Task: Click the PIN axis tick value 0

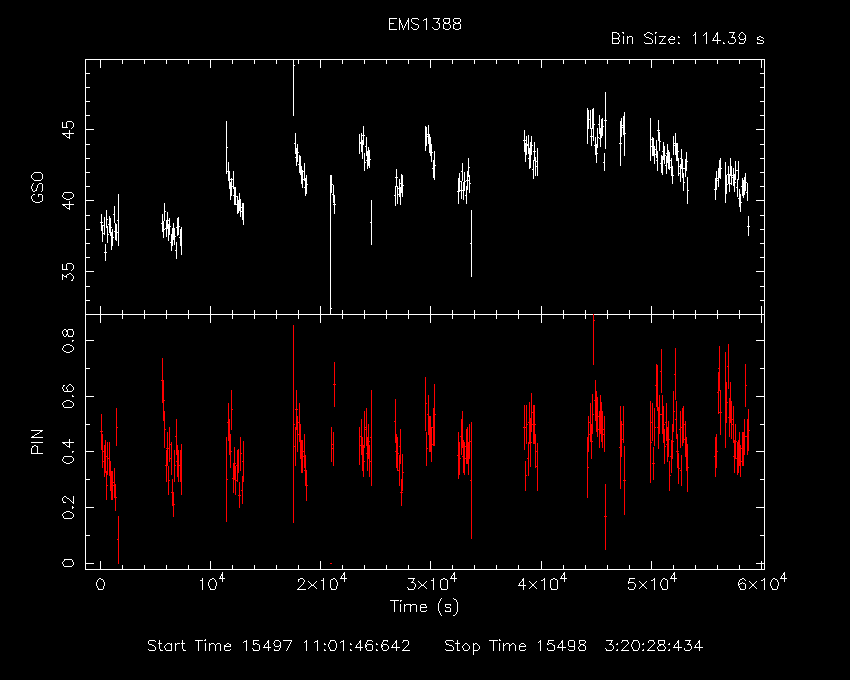Action: (68, 563)
